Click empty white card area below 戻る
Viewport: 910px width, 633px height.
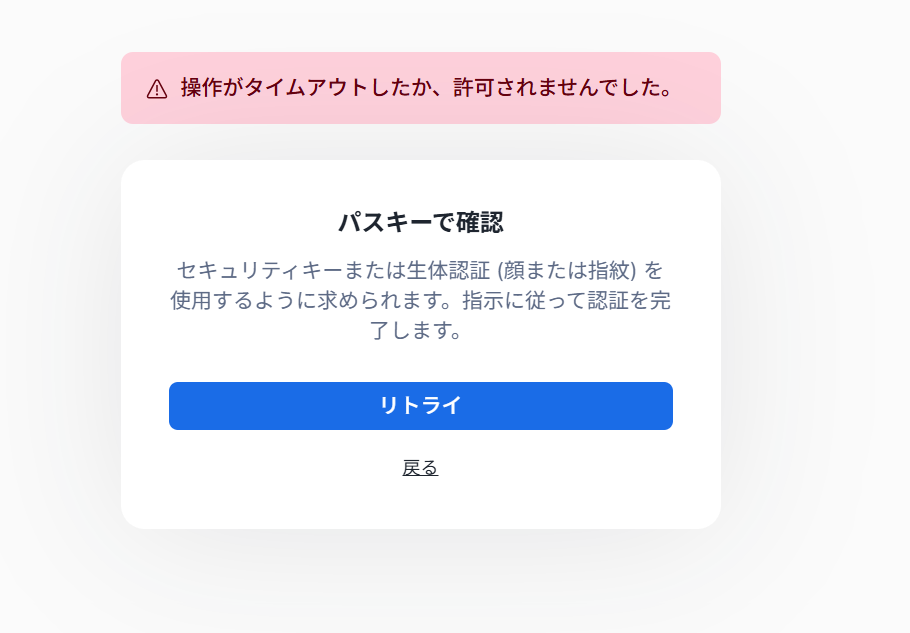point(420,505)
